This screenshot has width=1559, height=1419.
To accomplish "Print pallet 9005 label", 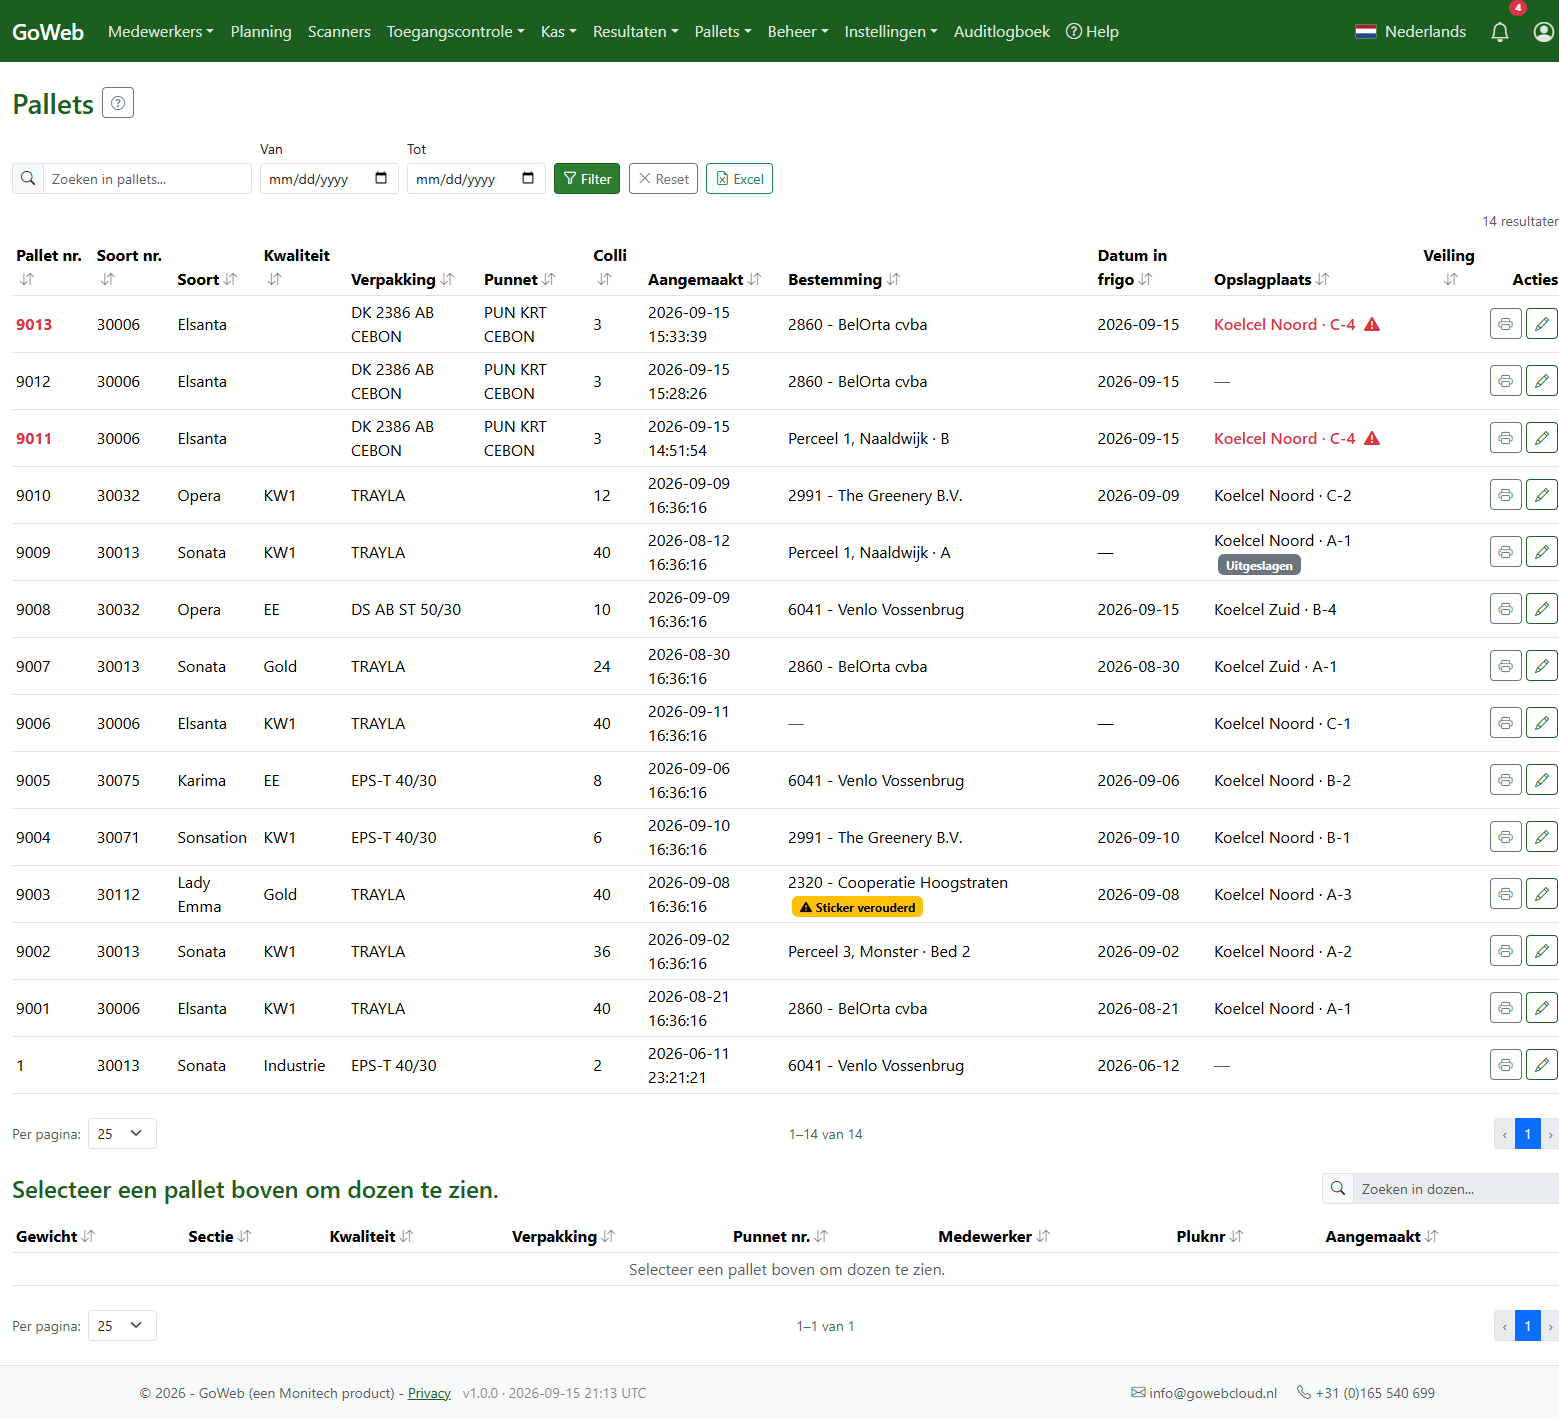I will point(1505,780).
